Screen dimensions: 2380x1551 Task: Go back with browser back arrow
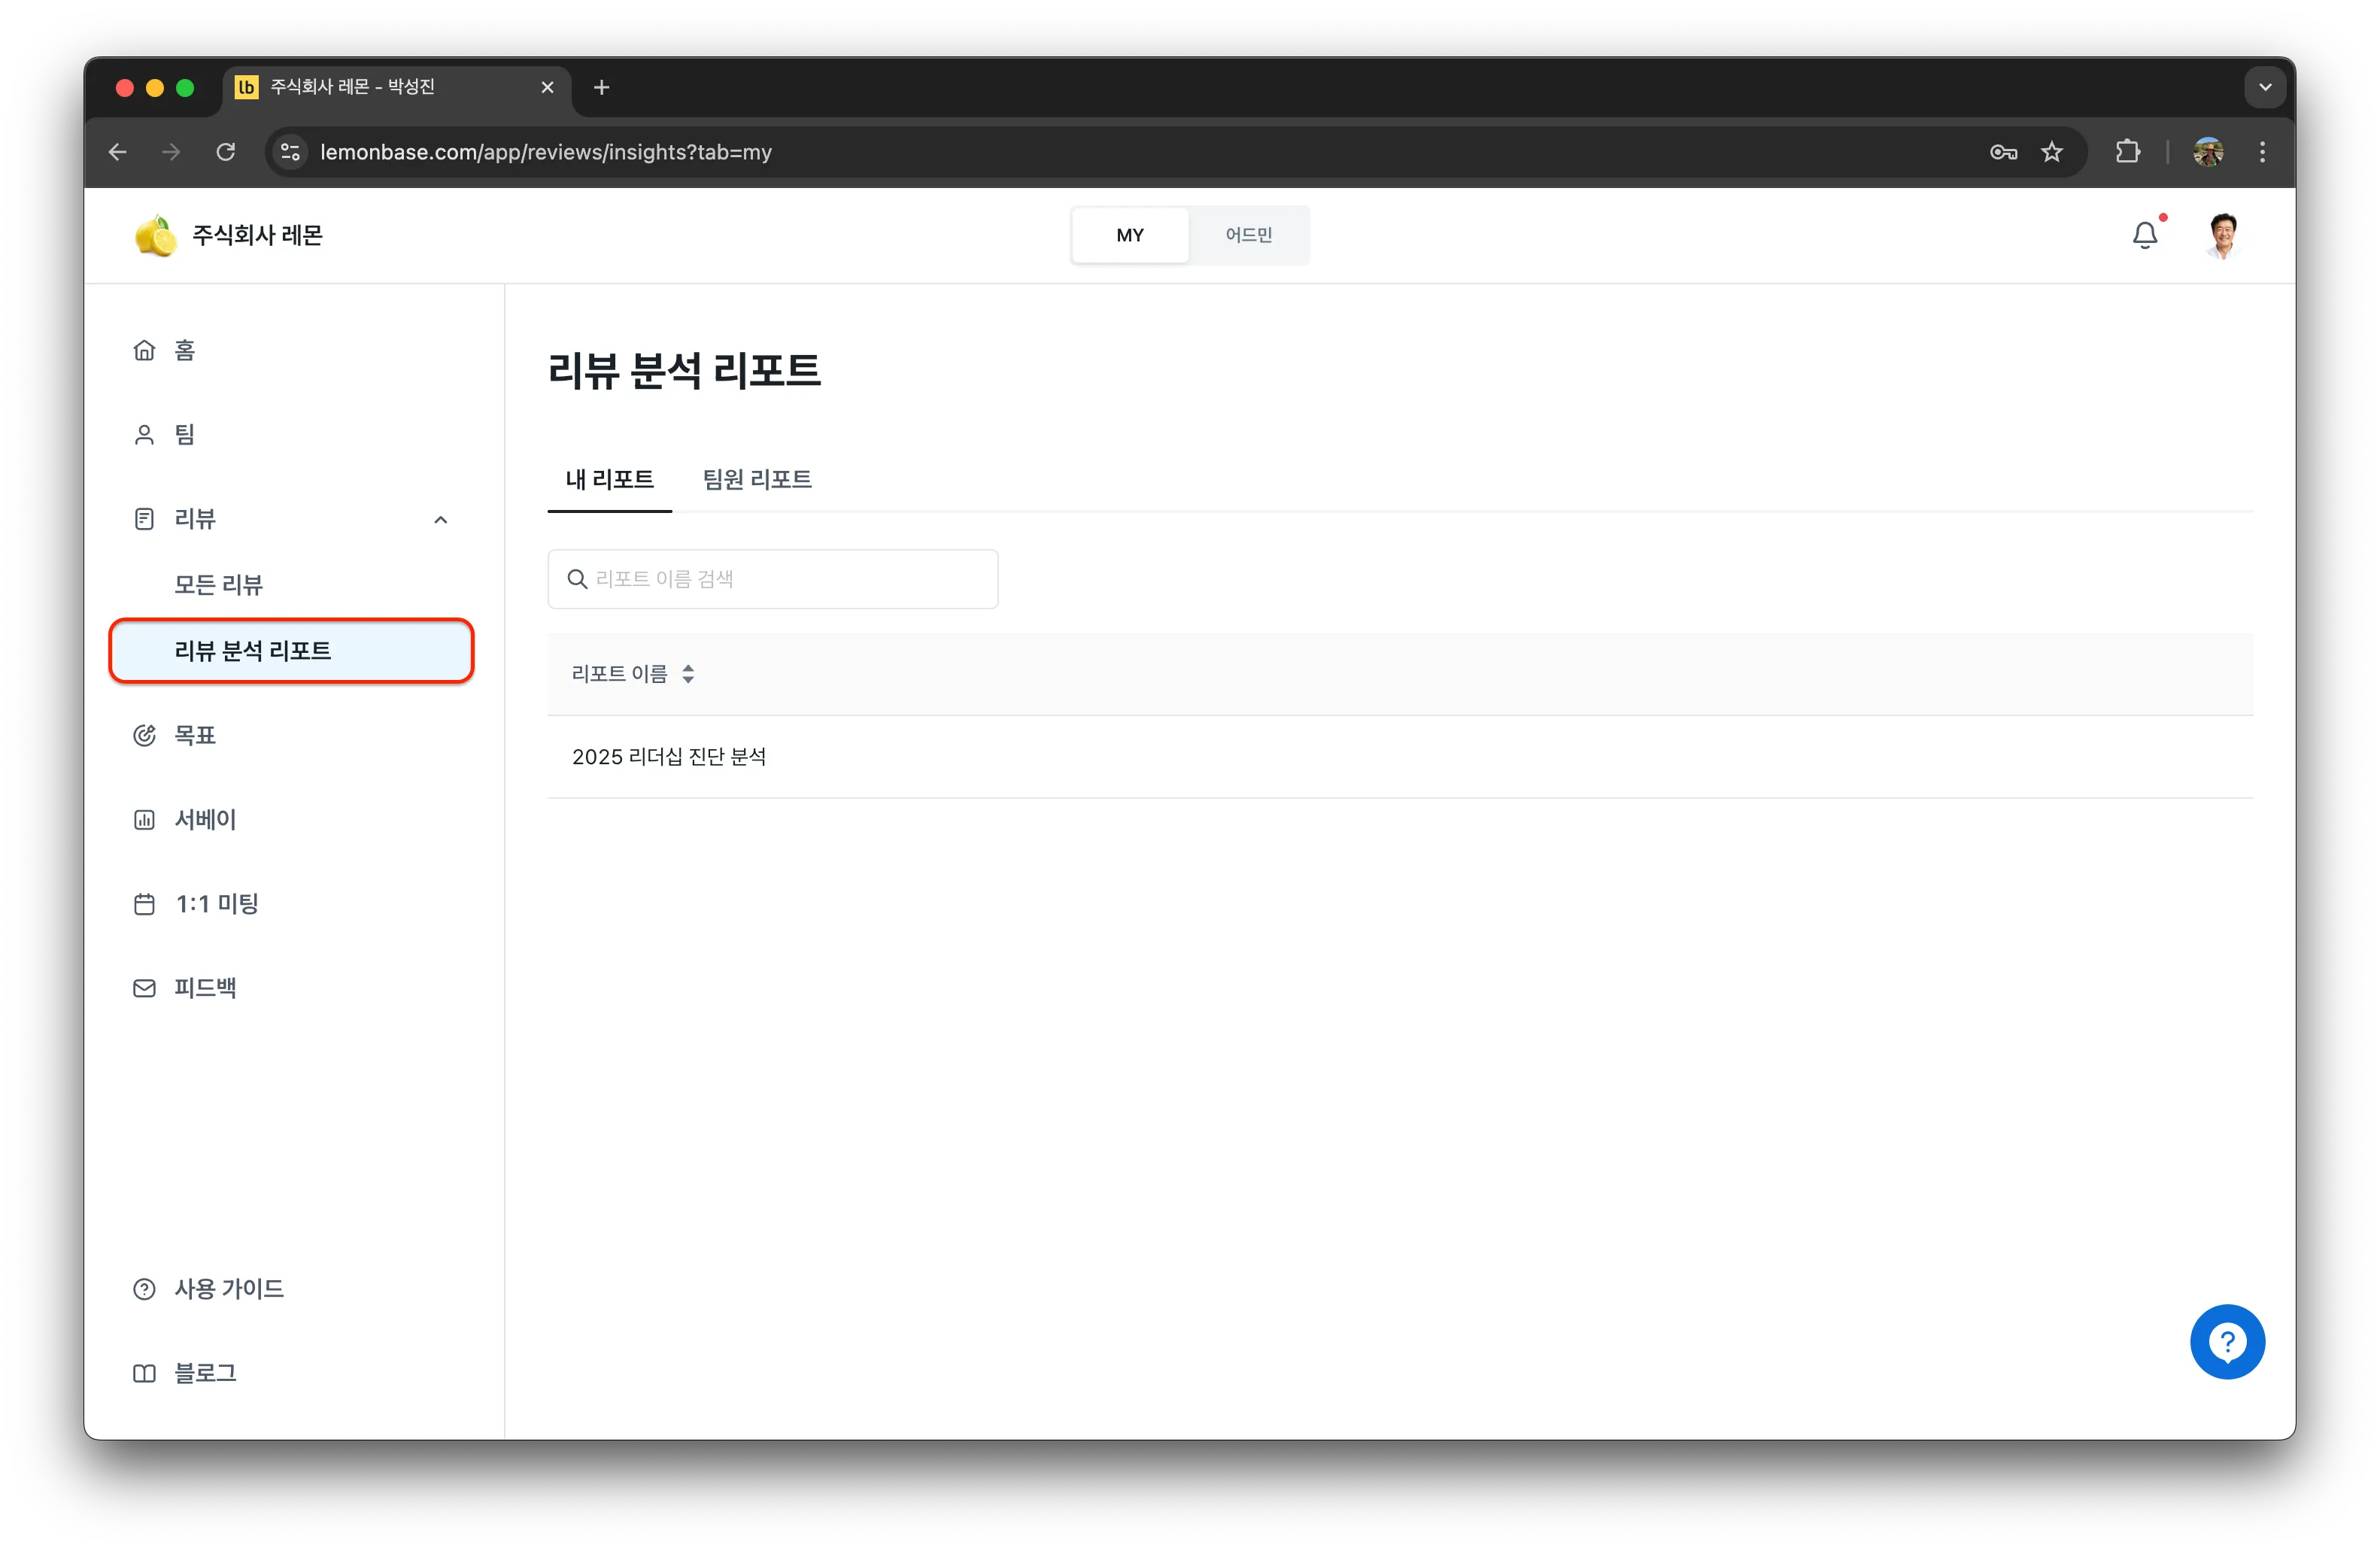click(x=118, y=152)
